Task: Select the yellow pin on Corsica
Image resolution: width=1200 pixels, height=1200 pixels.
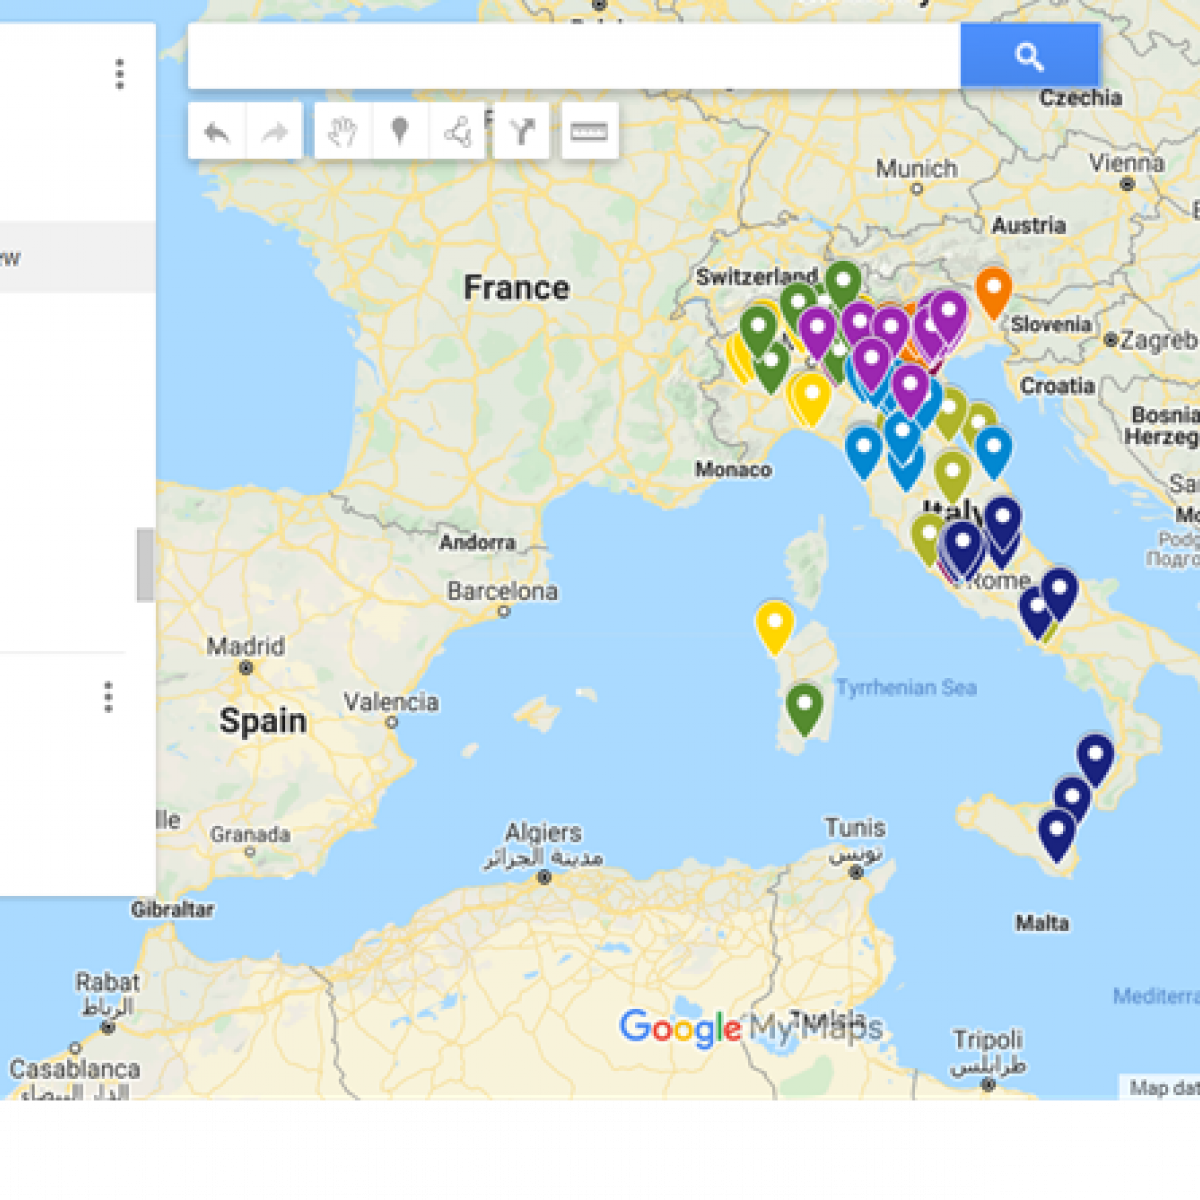Action: (x=773, y=622)
